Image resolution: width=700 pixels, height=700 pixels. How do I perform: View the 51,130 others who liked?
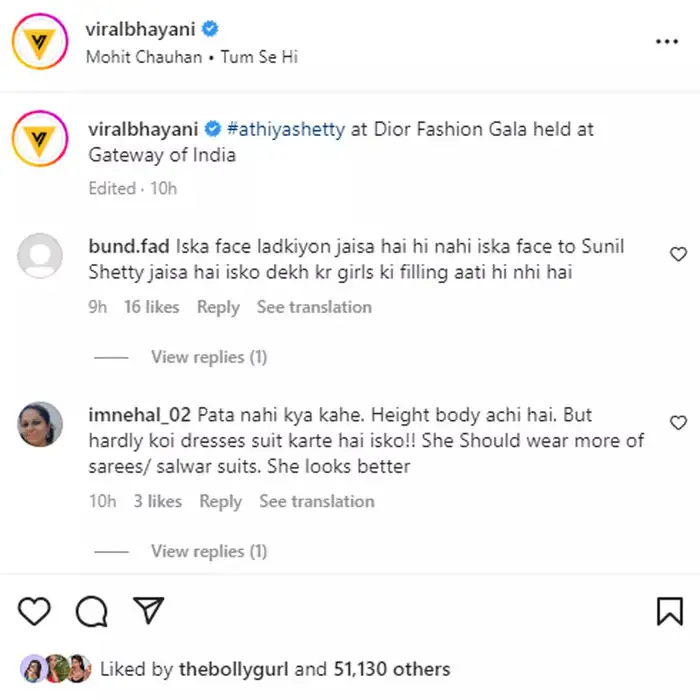[392, 669]
